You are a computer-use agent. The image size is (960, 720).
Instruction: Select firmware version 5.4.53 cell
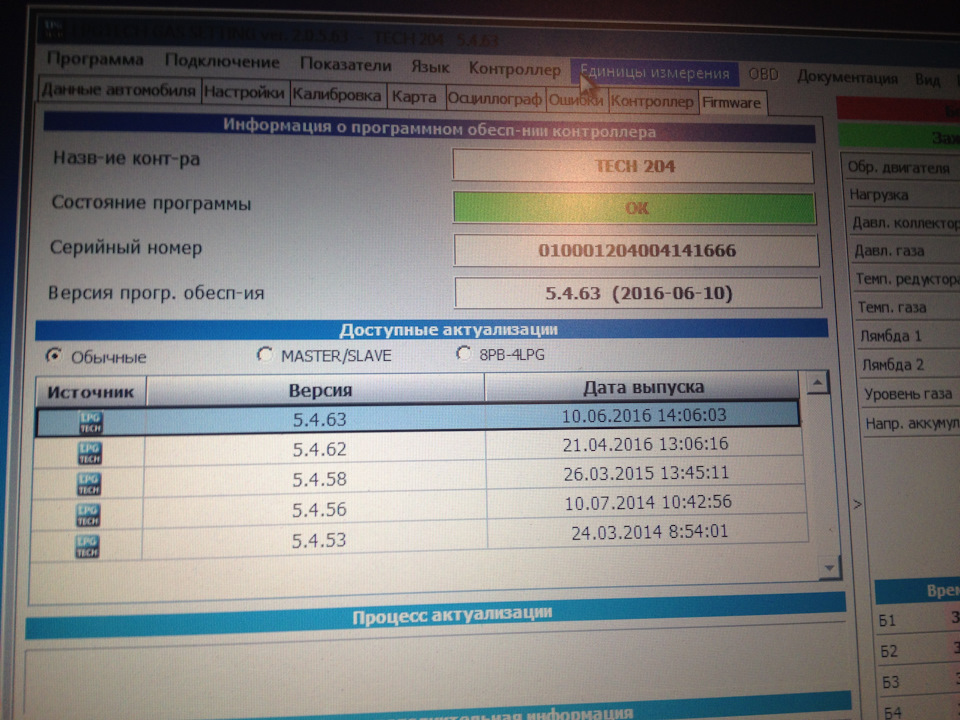coord(317,541)
